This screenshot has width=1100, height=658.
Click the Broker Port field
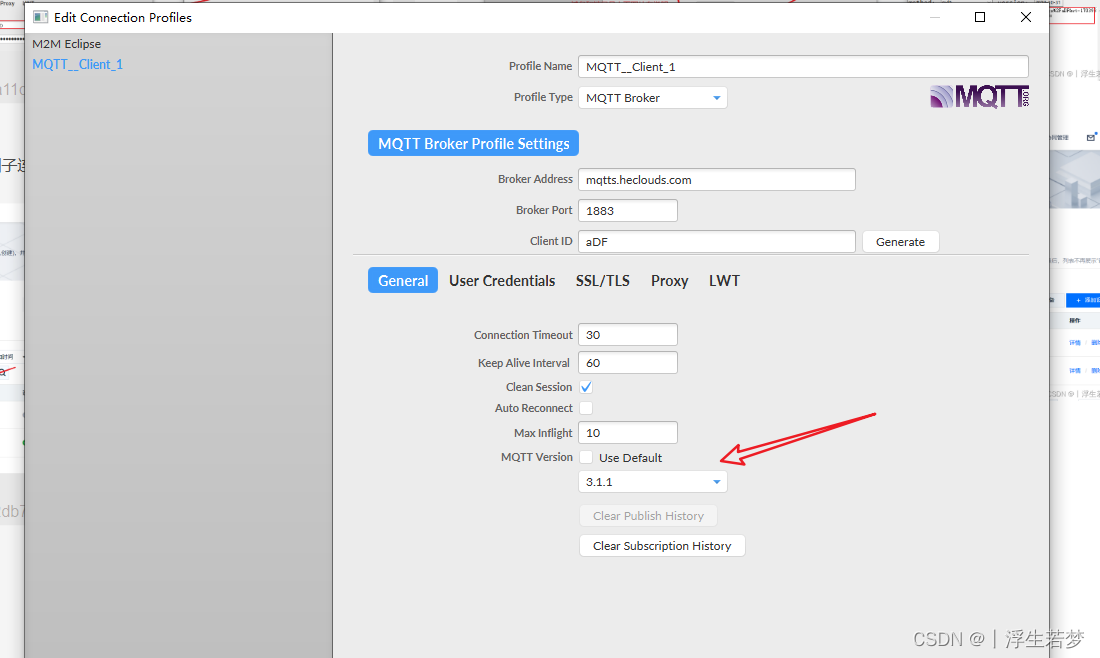point(628,210)
